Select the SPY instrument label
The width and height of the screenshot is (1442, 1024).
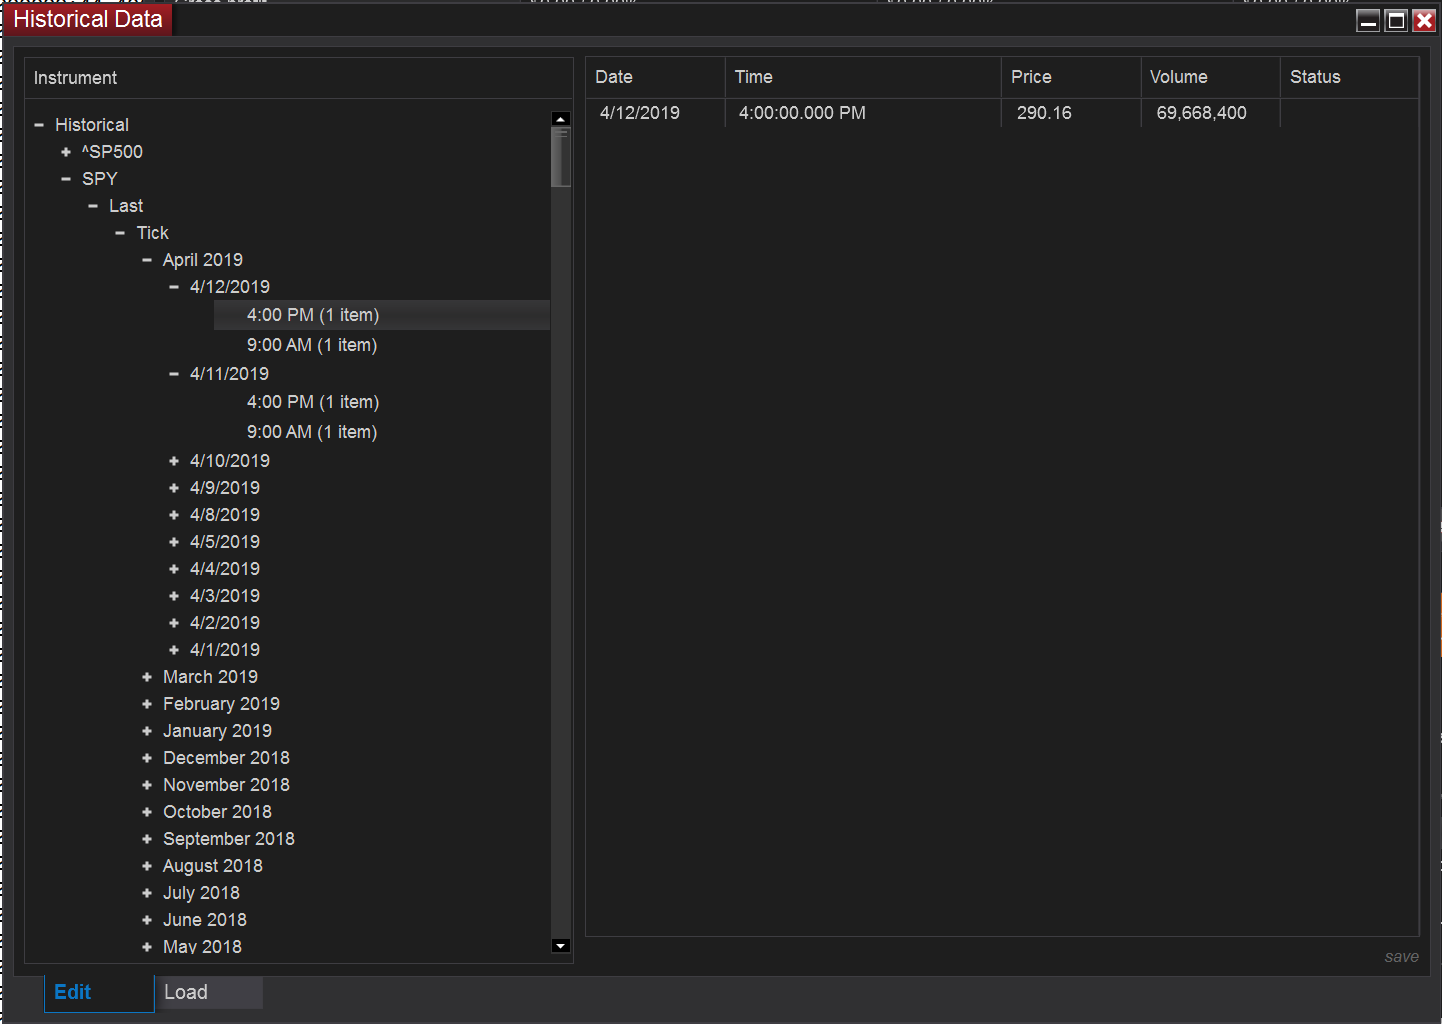[x=100, y=179]
